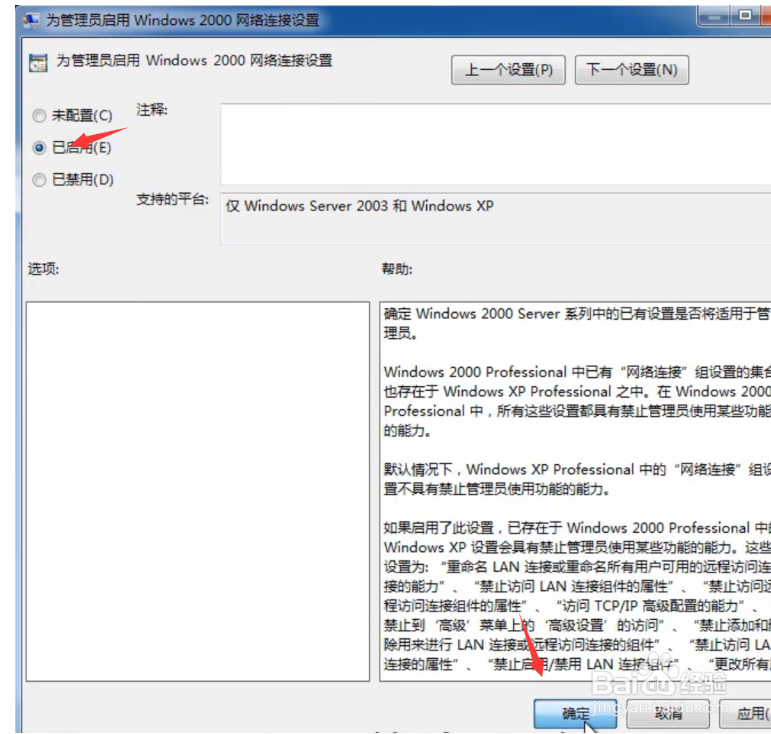Click the '支持的平台:' label
This screenshot has height=734, width=771.
(x=173, y=200)
